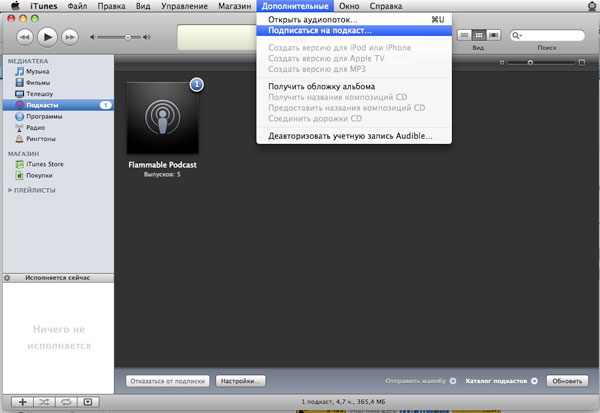
Task: Toggle shuffle playback
Action: point(44,402)
